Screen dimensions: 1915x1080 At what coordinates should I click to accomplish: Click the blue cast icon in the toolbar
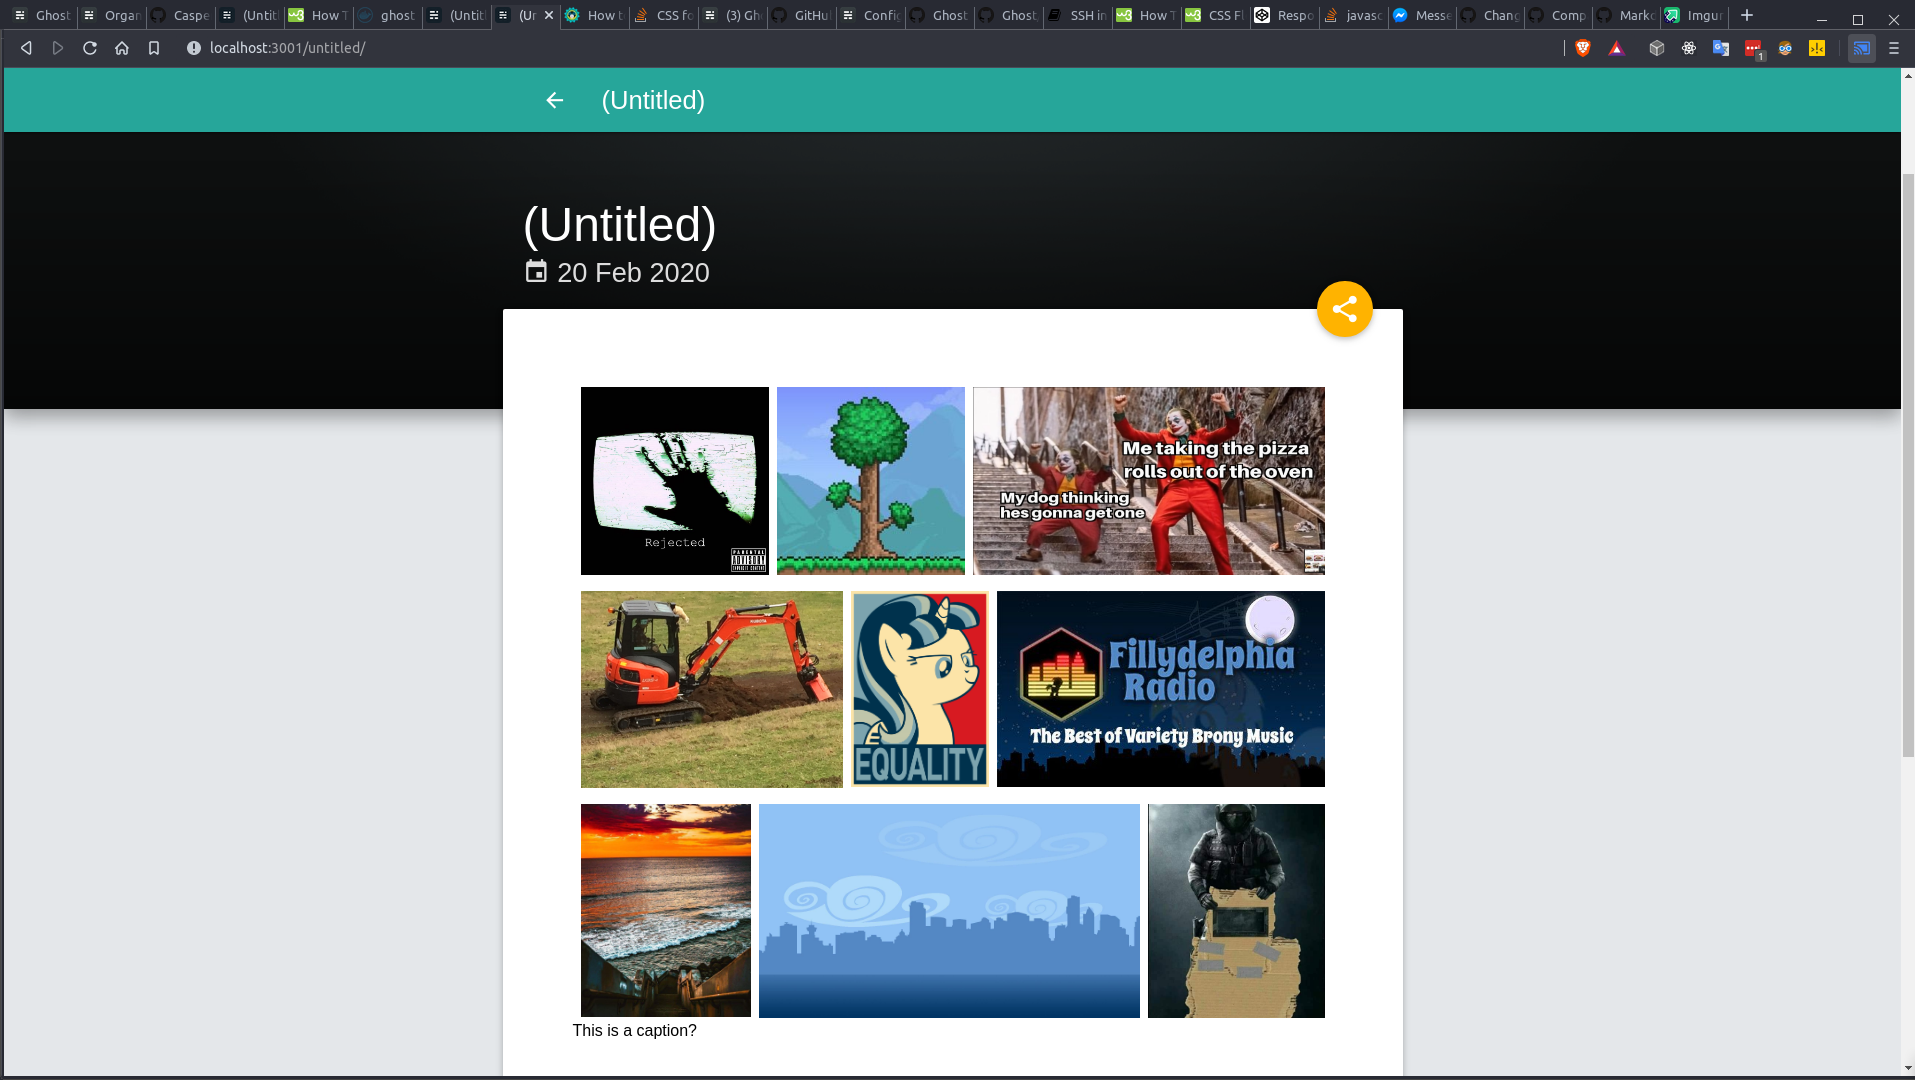click(x=1862, y=48)
